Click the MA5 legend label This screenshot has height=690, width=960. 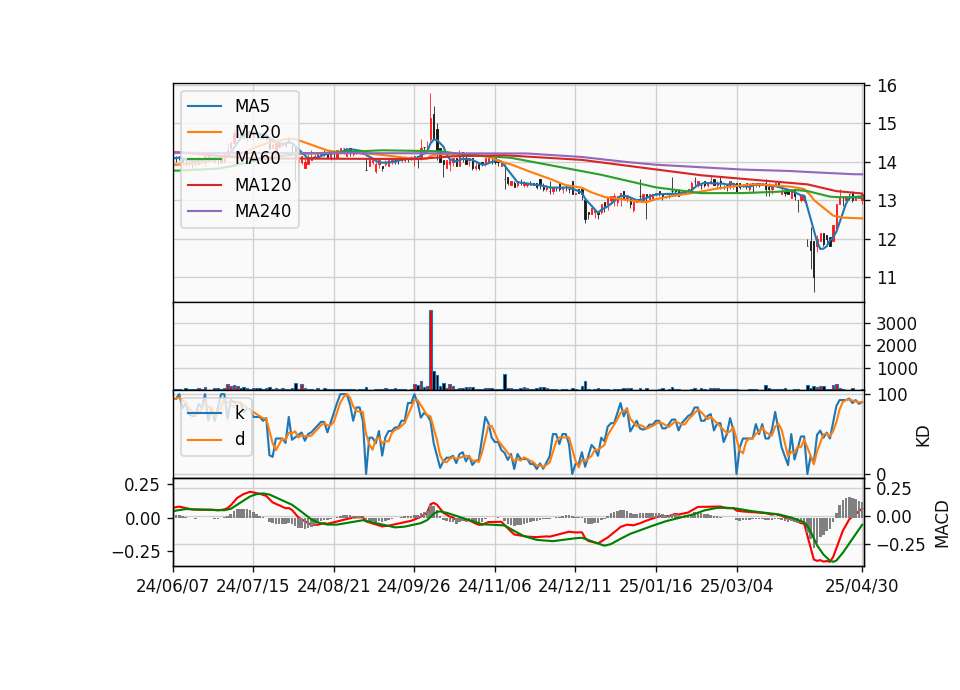pos(252,106)
